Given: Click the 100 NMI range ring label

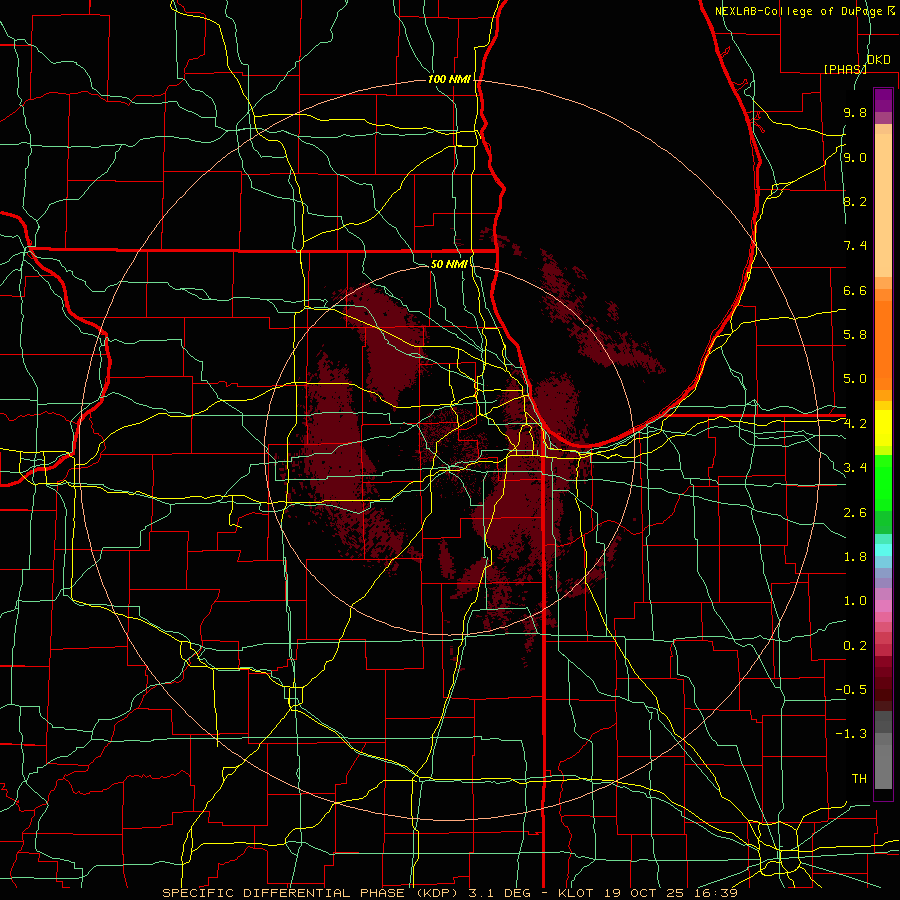Looking at the screenshot, I should 449,79.
